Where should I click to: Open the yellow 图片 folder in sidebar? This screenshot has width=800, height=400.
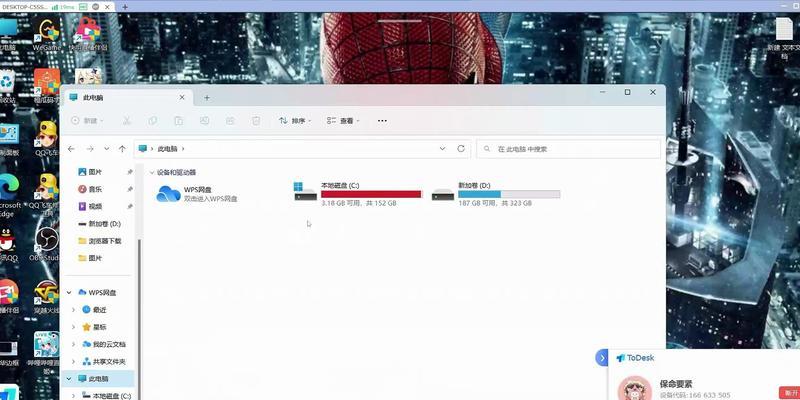90,258
